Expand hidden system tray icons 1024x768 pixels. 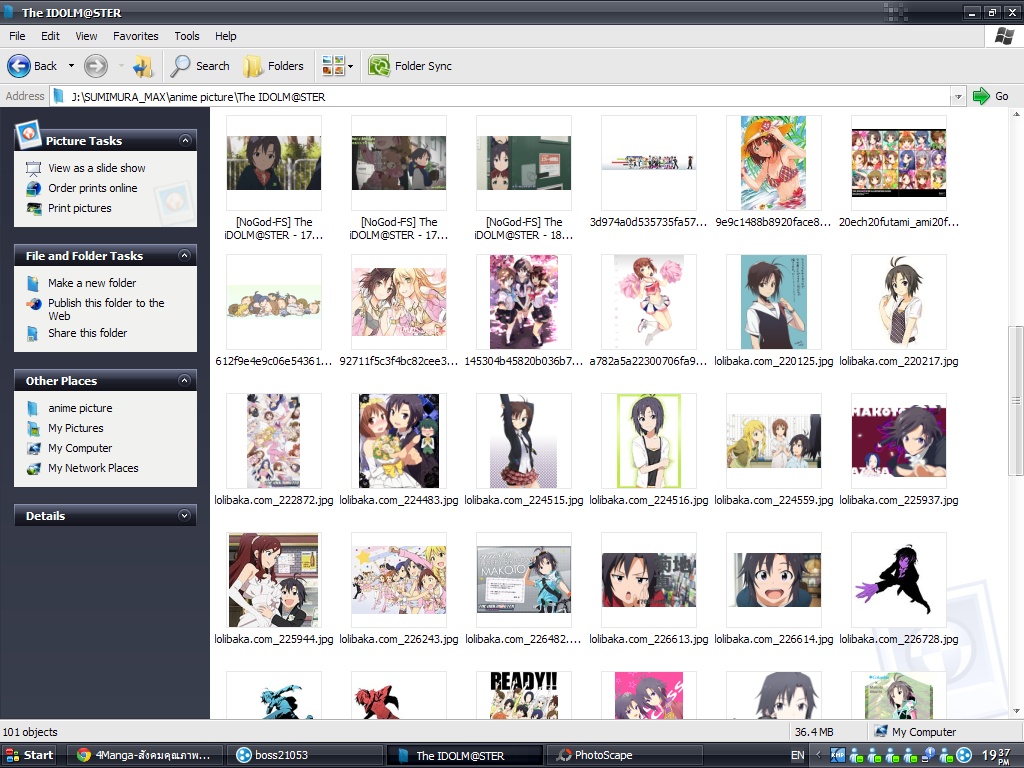tap(818, 756)
